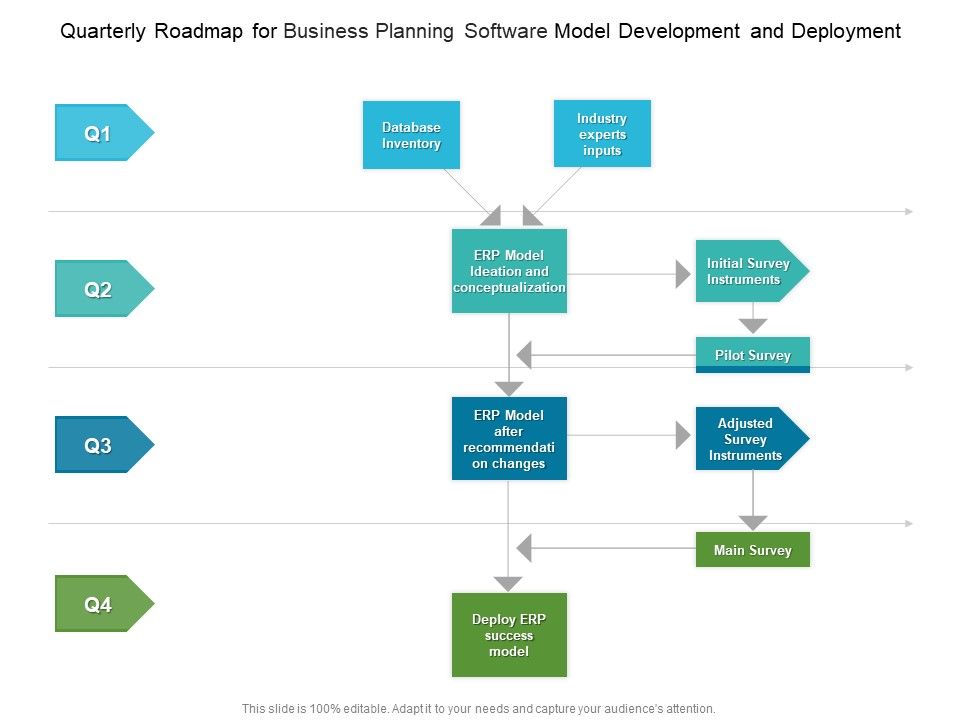
Task: Click the Industry experts inputs box
Action: (x=601, y=133)
